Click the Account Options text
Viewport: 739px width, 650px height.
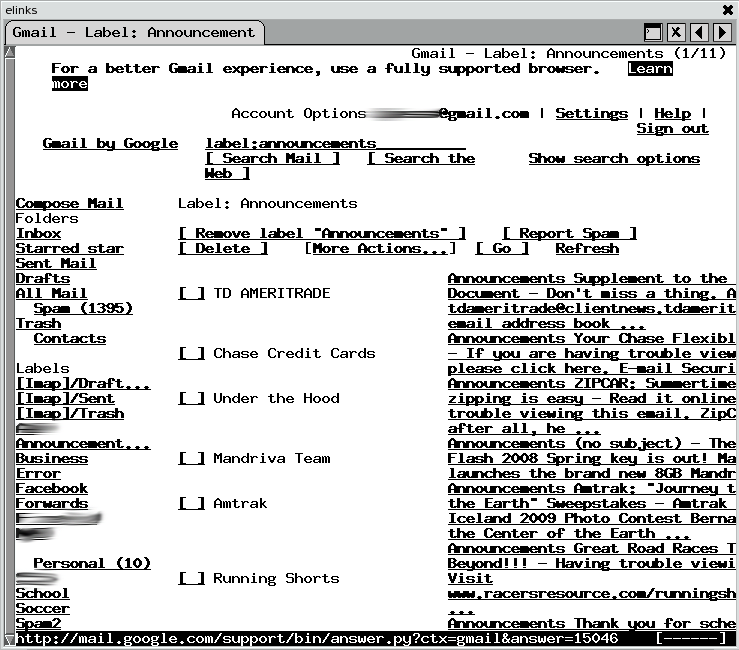click(x=298, y=114)
